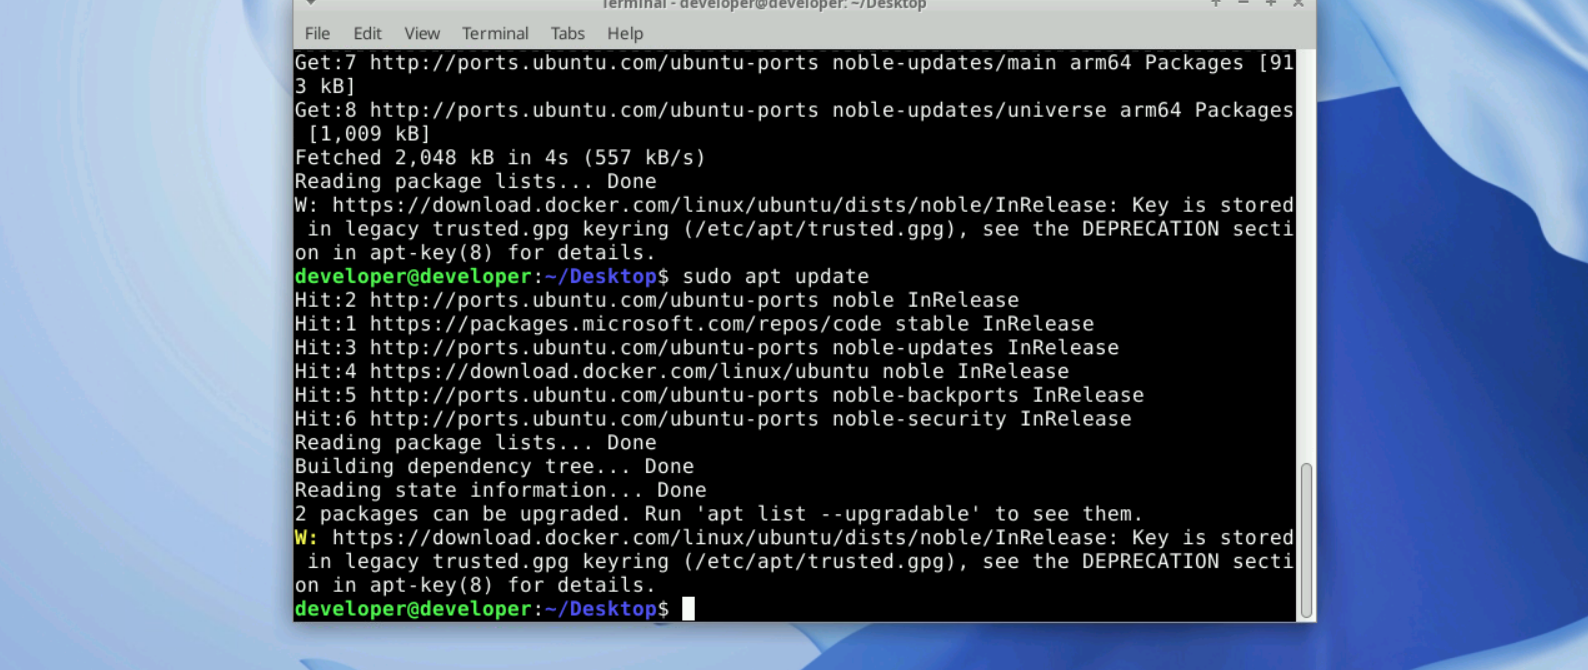1588x670 pixels.
Task: Click 'Reading state information... Done' line
Action: pyautogui.click(x=500, y=490)
